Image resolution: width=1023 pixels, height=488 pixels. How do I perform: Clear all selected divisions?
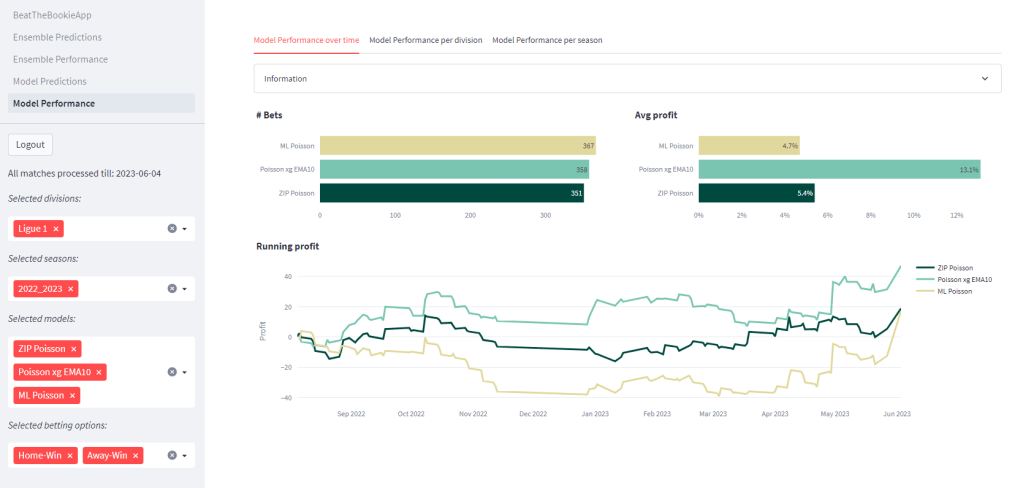[x=171, y=229]
